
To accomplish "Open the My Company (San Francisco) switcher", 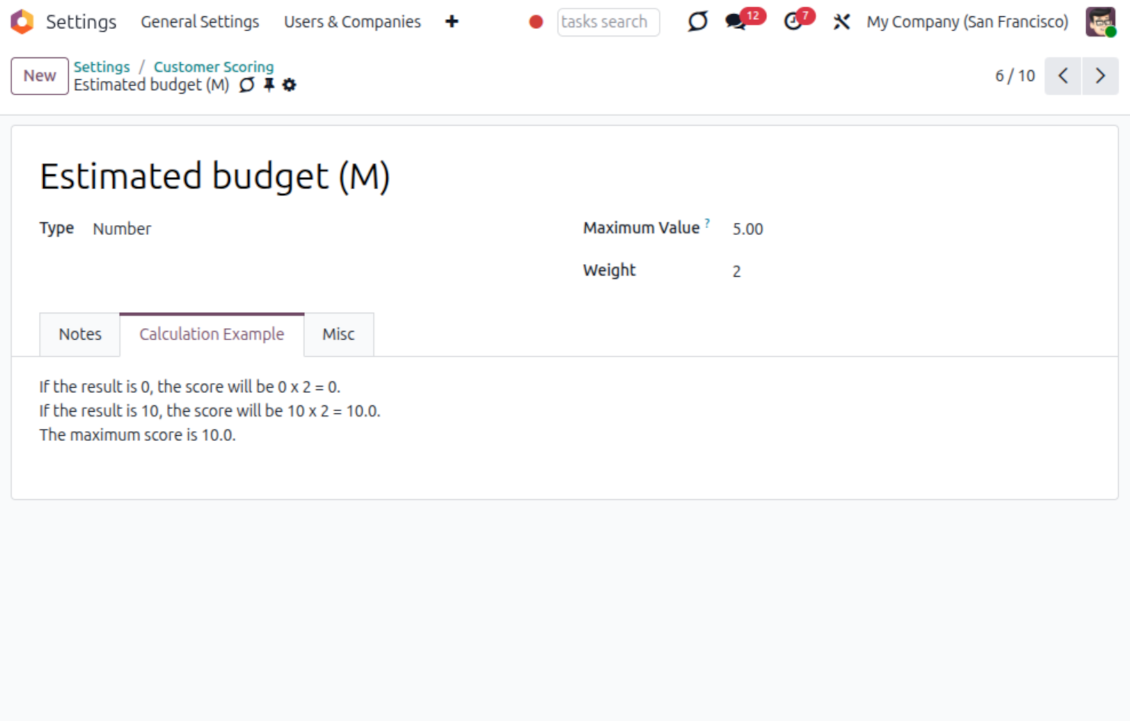I will 967,22.
